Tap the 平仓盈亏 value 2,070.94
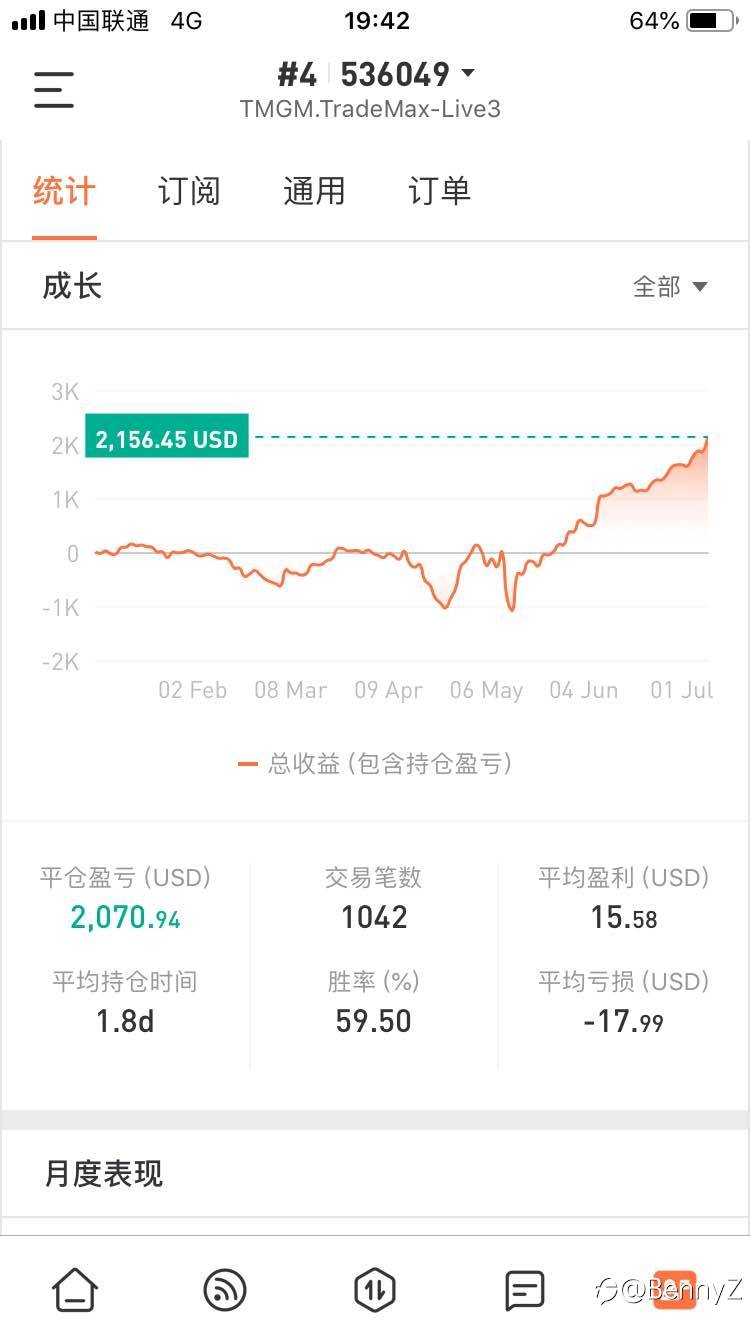This screenshot has width=750, height=1334. tap(125, 917)
